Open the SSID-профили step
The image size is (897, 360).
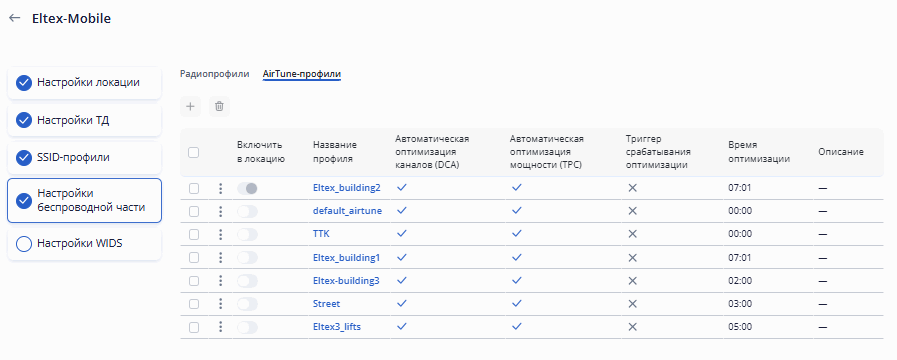pyautogui.click(x=84, y=157)
